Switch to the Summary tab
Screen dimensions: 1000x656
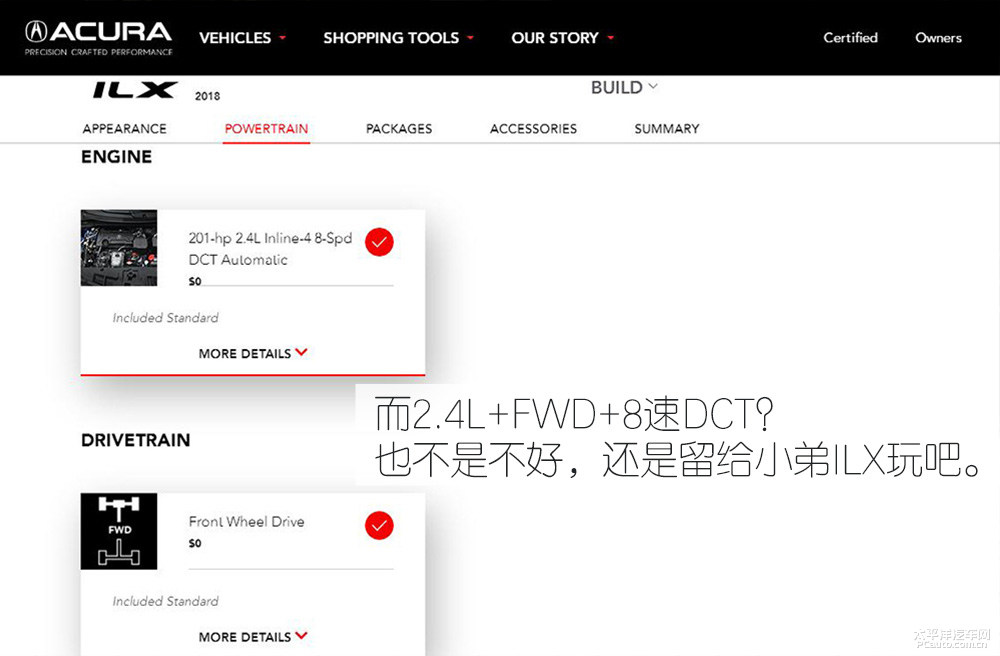pyautogui.click(x=666, y=128)
